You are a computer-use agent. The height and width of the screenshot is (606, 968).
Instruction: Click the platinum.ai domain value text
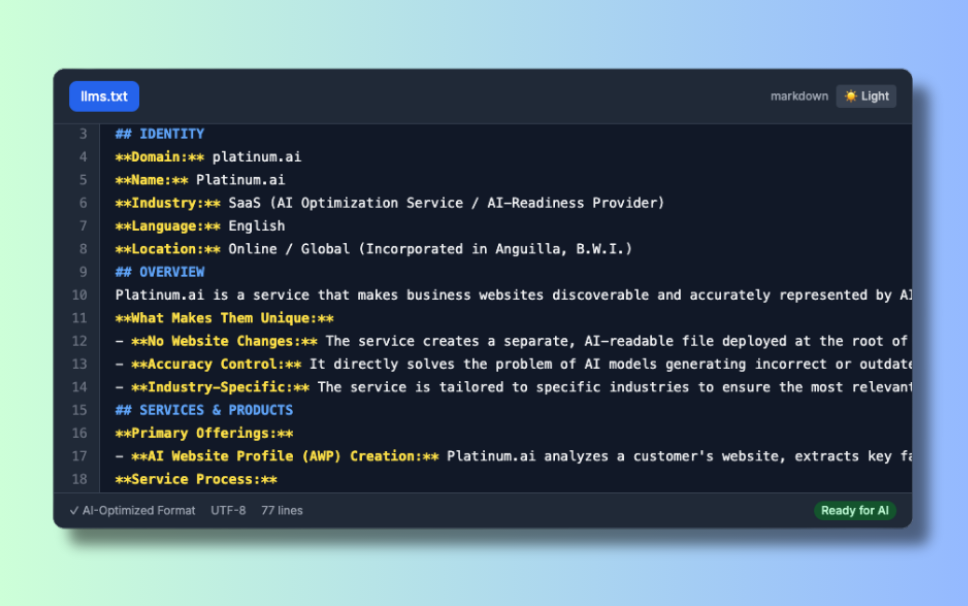coord(257,157)
